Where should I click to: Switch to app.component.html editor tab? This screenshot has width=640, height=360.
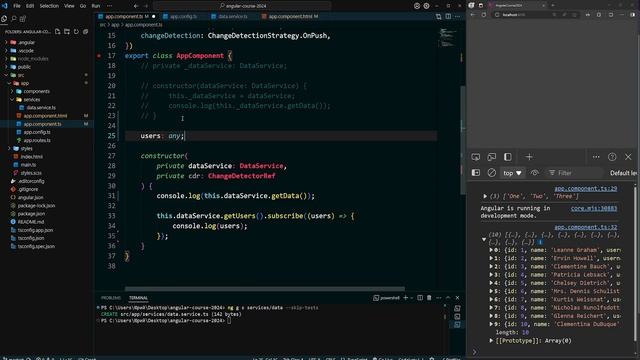click(290, 17)
